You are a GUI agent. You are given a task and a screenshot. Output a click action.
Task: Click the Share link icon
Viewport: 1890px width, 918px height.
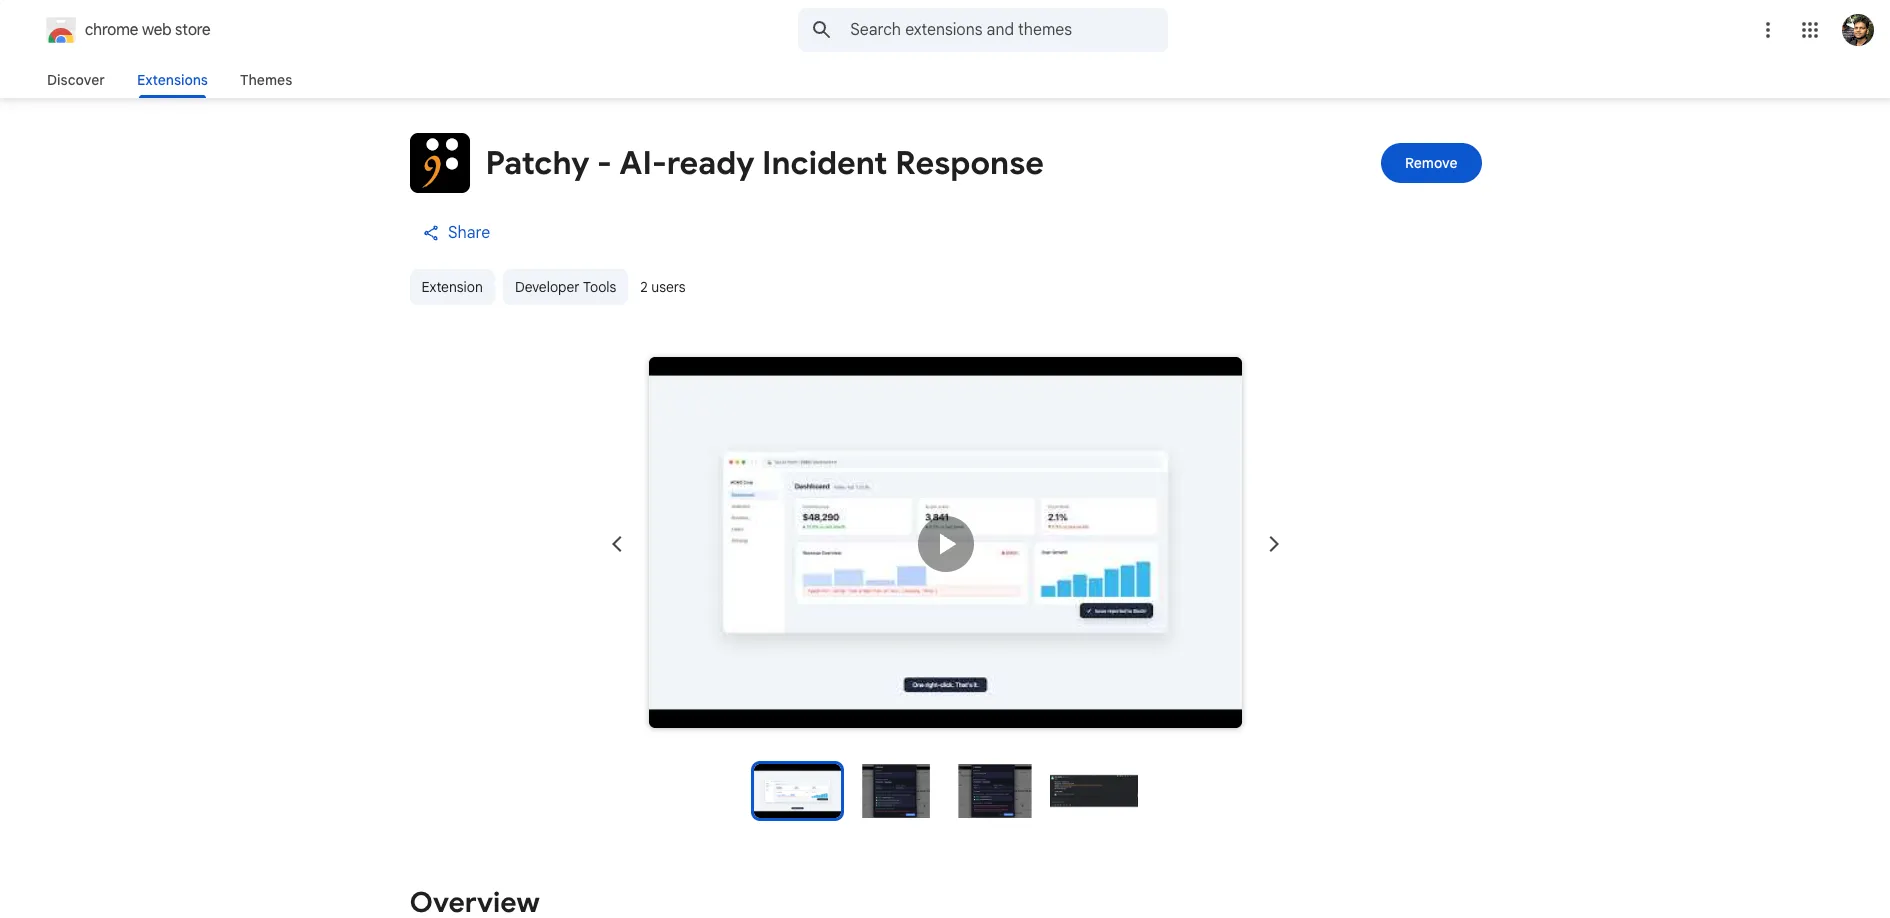(431, 233)
